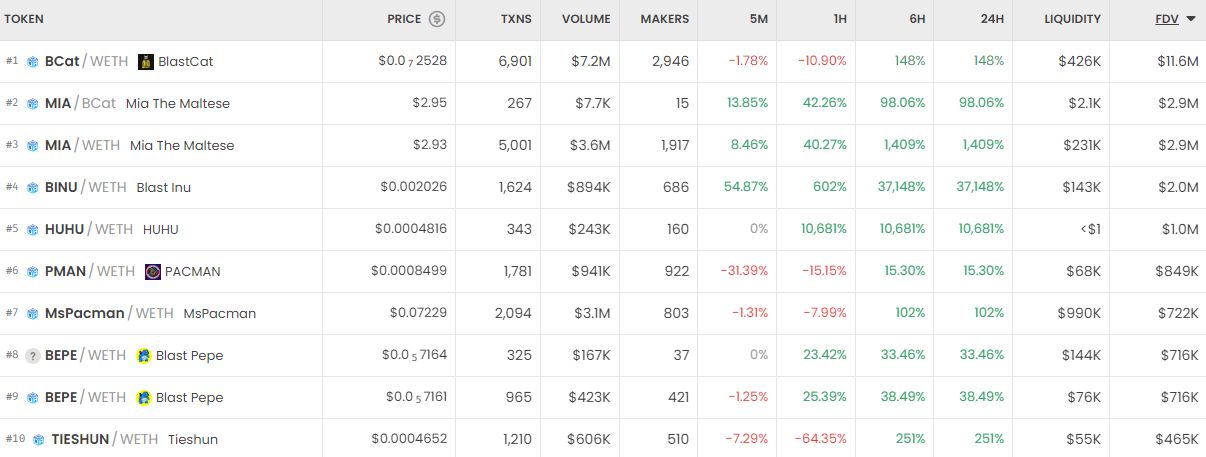
Task: Click the $2.93 price cell
Action: point(430,145)
